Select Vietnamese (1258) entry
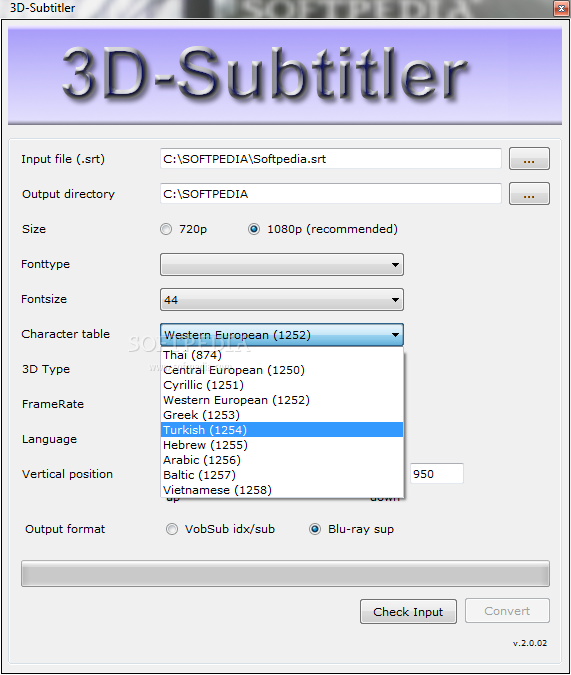 [x=282, y=490]
